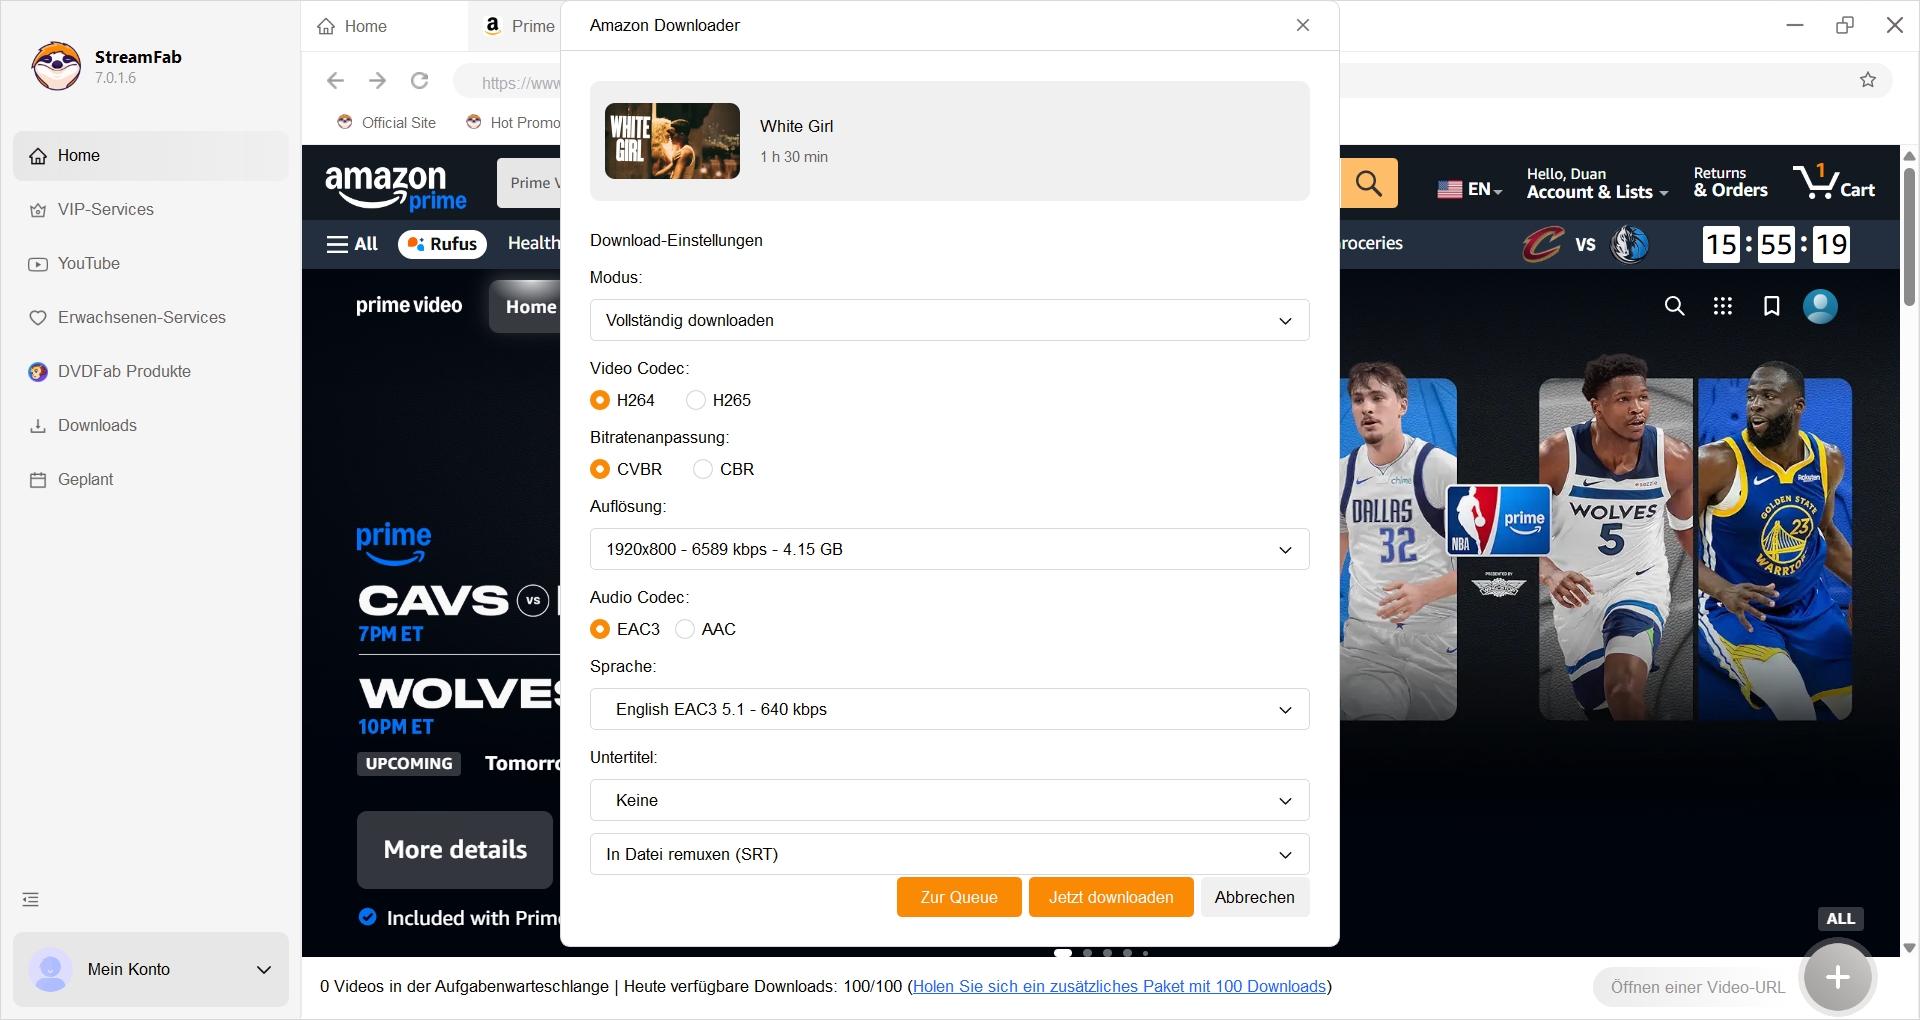Screen dimensions: 1920x1020
Task: Select the H265 video codec
Action: point(697,400)
